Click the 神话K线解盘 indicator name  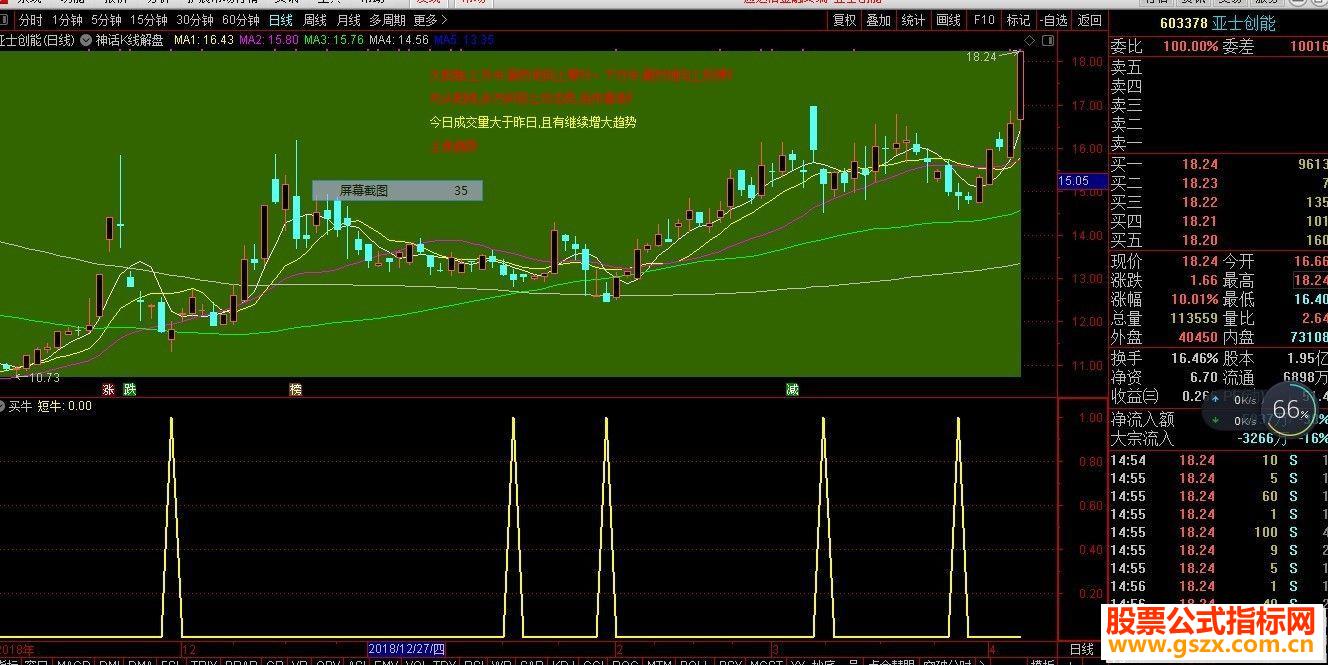(x=130, y=40)
